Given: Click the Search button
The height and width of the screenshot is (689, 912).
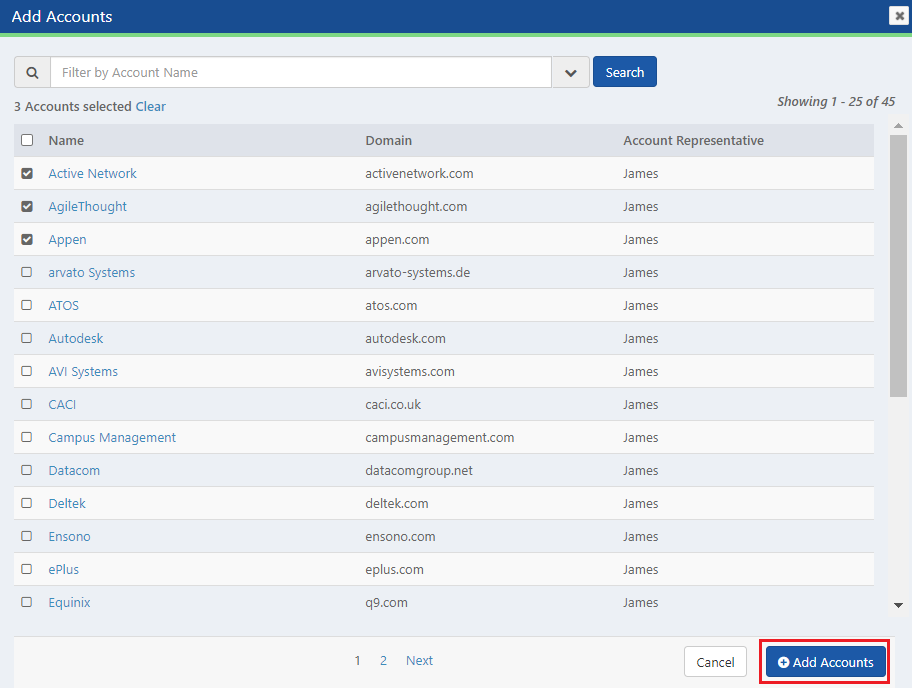Looking at the screenshot, I should (x=625, y=72).
